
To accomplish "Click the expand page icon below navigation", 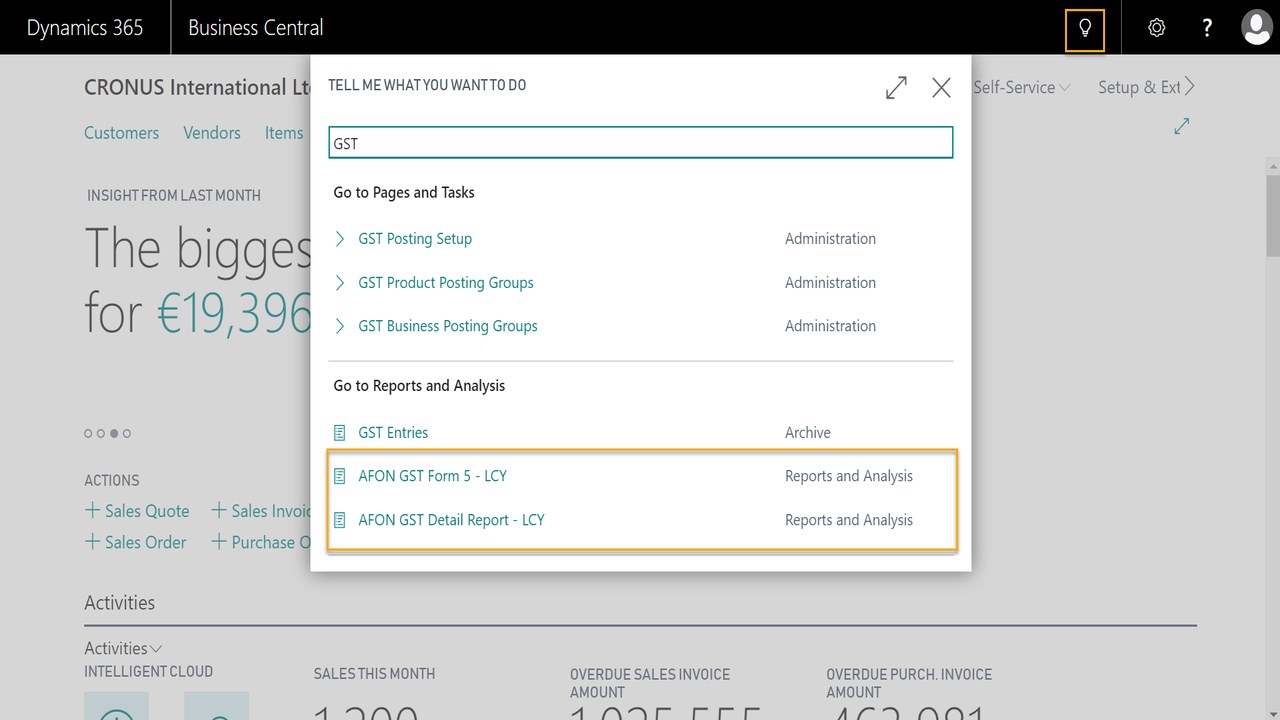I will 1182,126.
